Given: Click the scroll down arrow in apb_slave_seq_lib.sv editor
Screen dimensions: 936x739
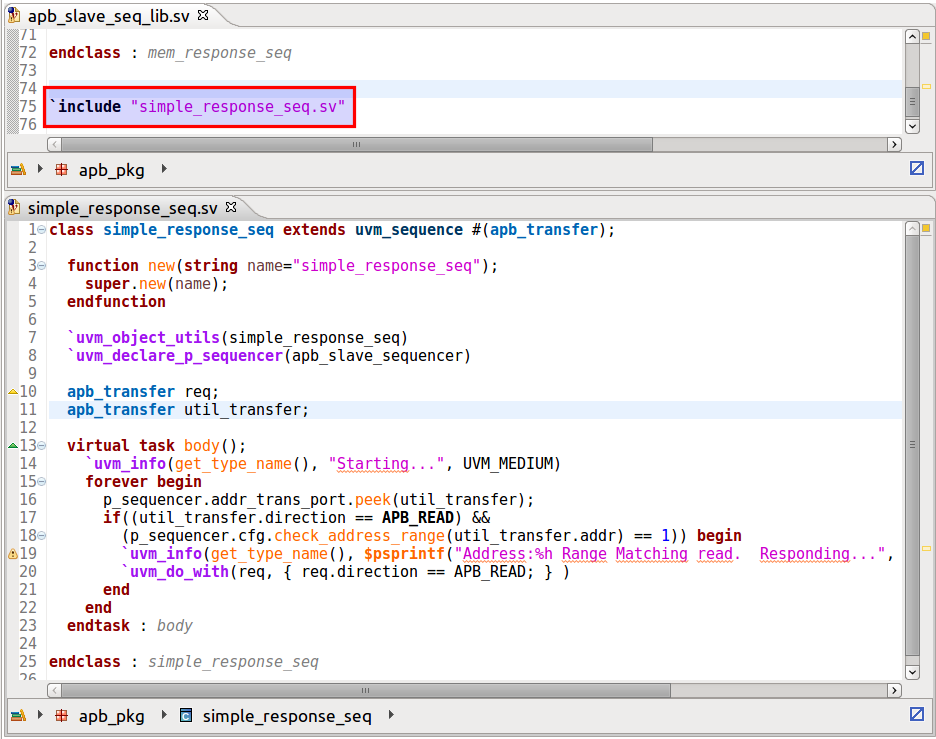Looking at the screenshot, I should tap(911, 126).
